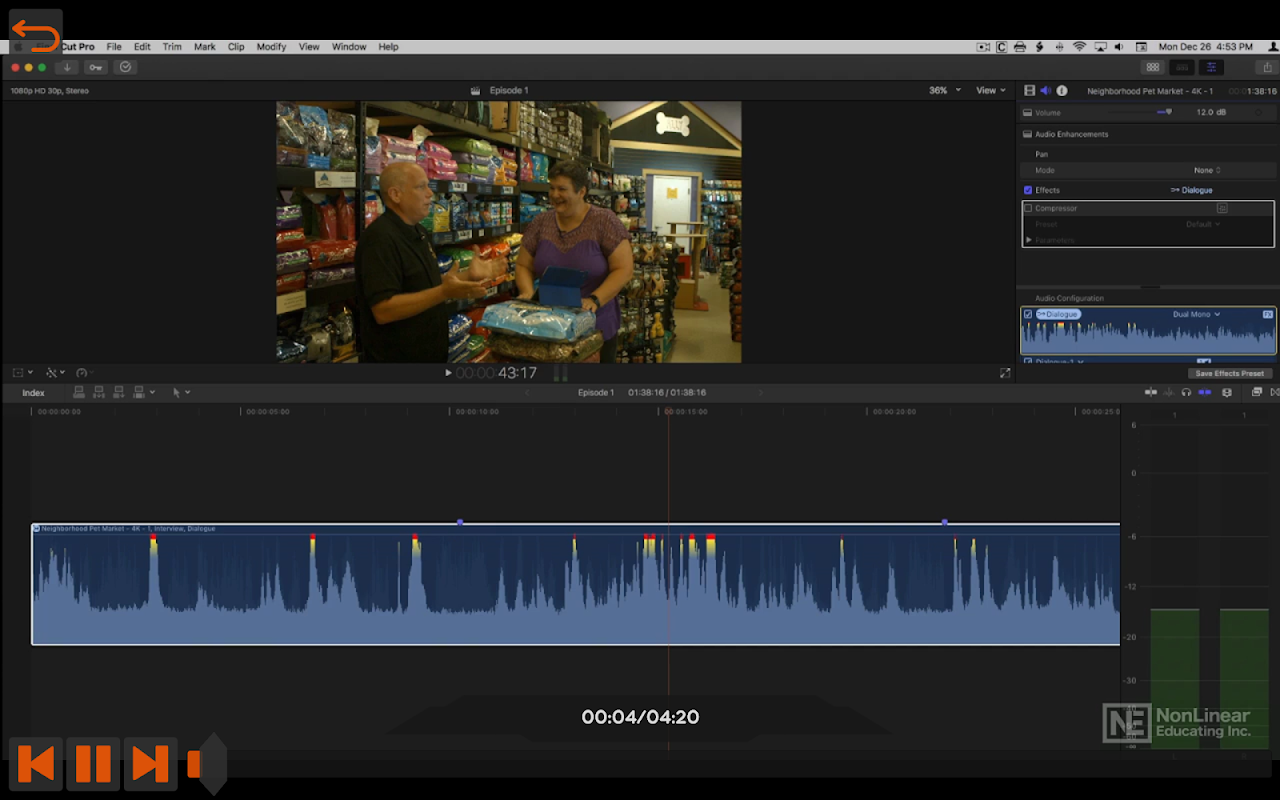Click the Save Effects Preset button
Viewport: 1280px width, 800px height.
click(1229, 373)
